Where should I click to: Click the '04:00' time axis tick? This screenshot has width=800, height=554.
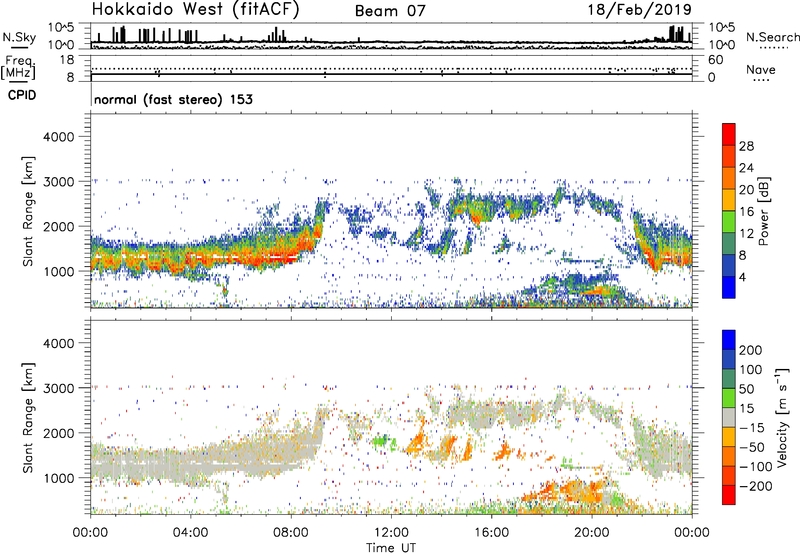point(191,533)
